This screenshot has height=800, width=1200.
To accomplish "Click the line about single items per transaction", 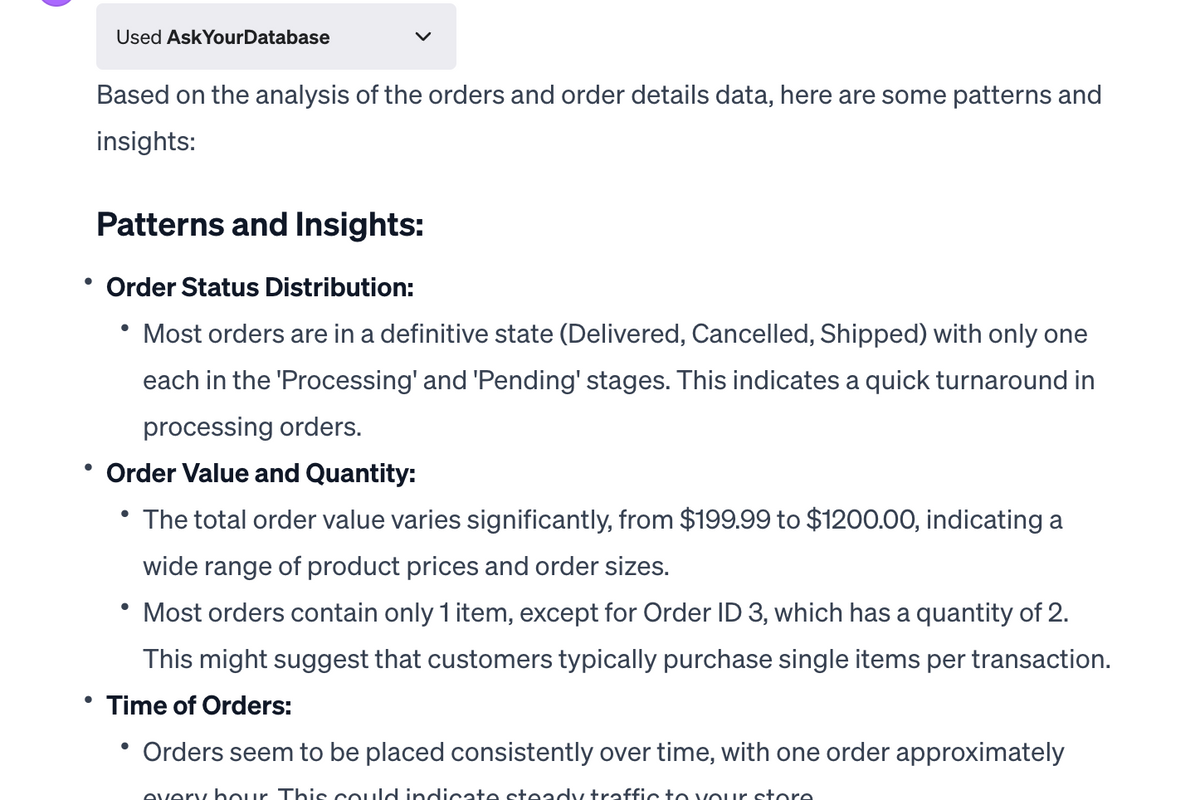I will point(627,659).
